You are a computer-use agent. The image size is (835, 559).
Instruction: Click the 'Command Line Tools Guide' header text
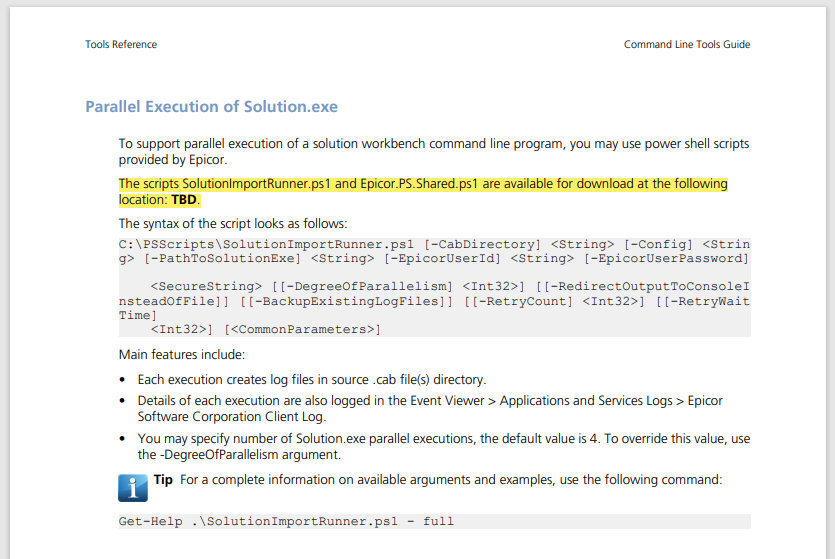(687, 44)
